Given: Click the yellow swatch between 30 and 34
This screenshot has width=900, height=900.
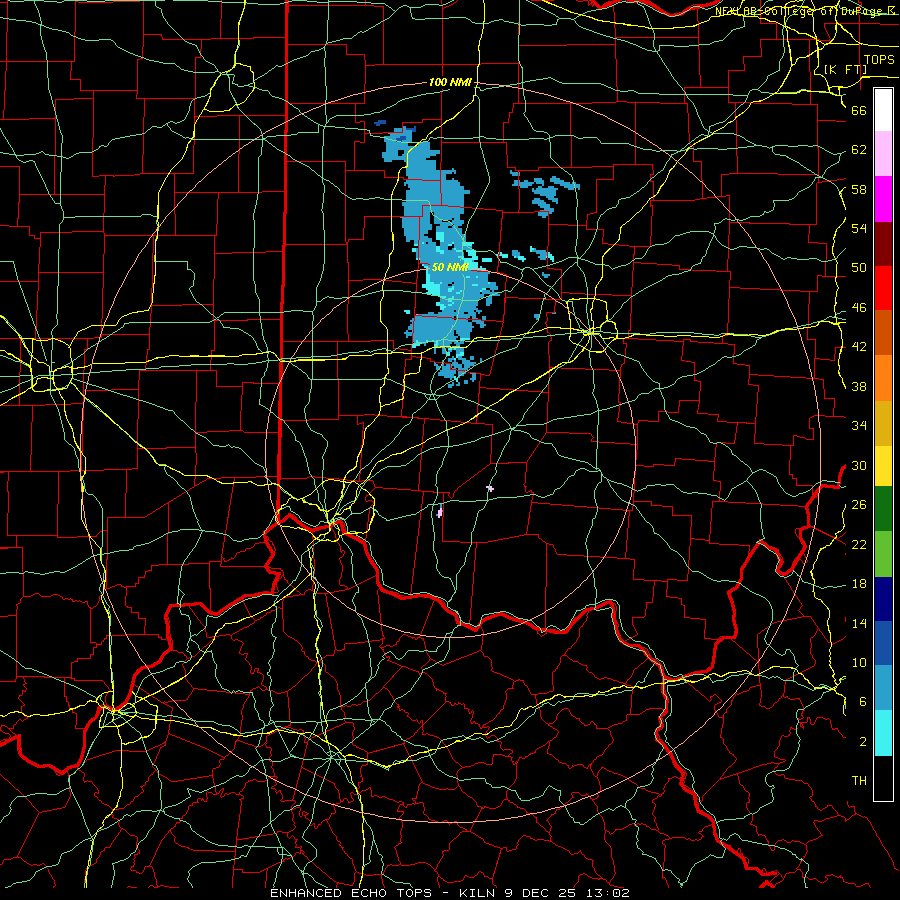Looking at the screenshot, I should coord(883,466).
